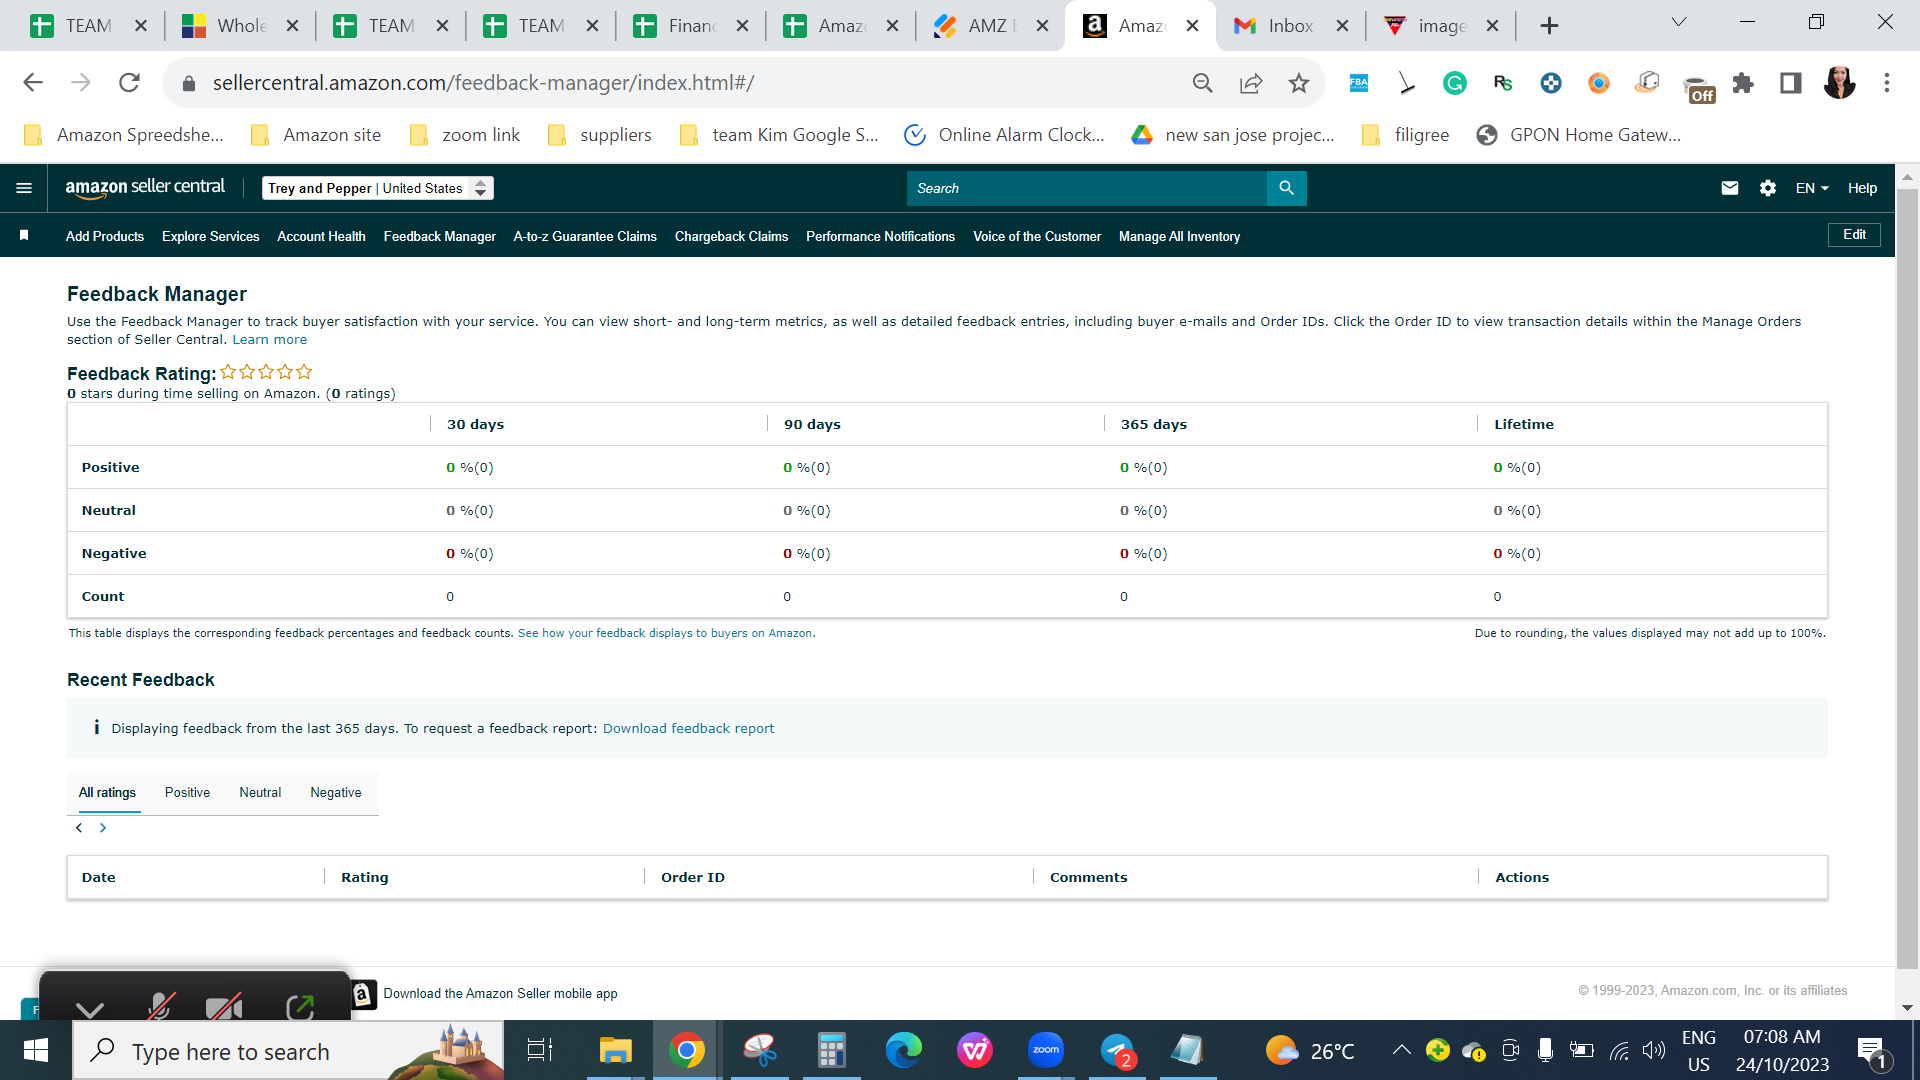Open the Chrome profile avatar
1920x1080 pixels.
pos(1839,83)
